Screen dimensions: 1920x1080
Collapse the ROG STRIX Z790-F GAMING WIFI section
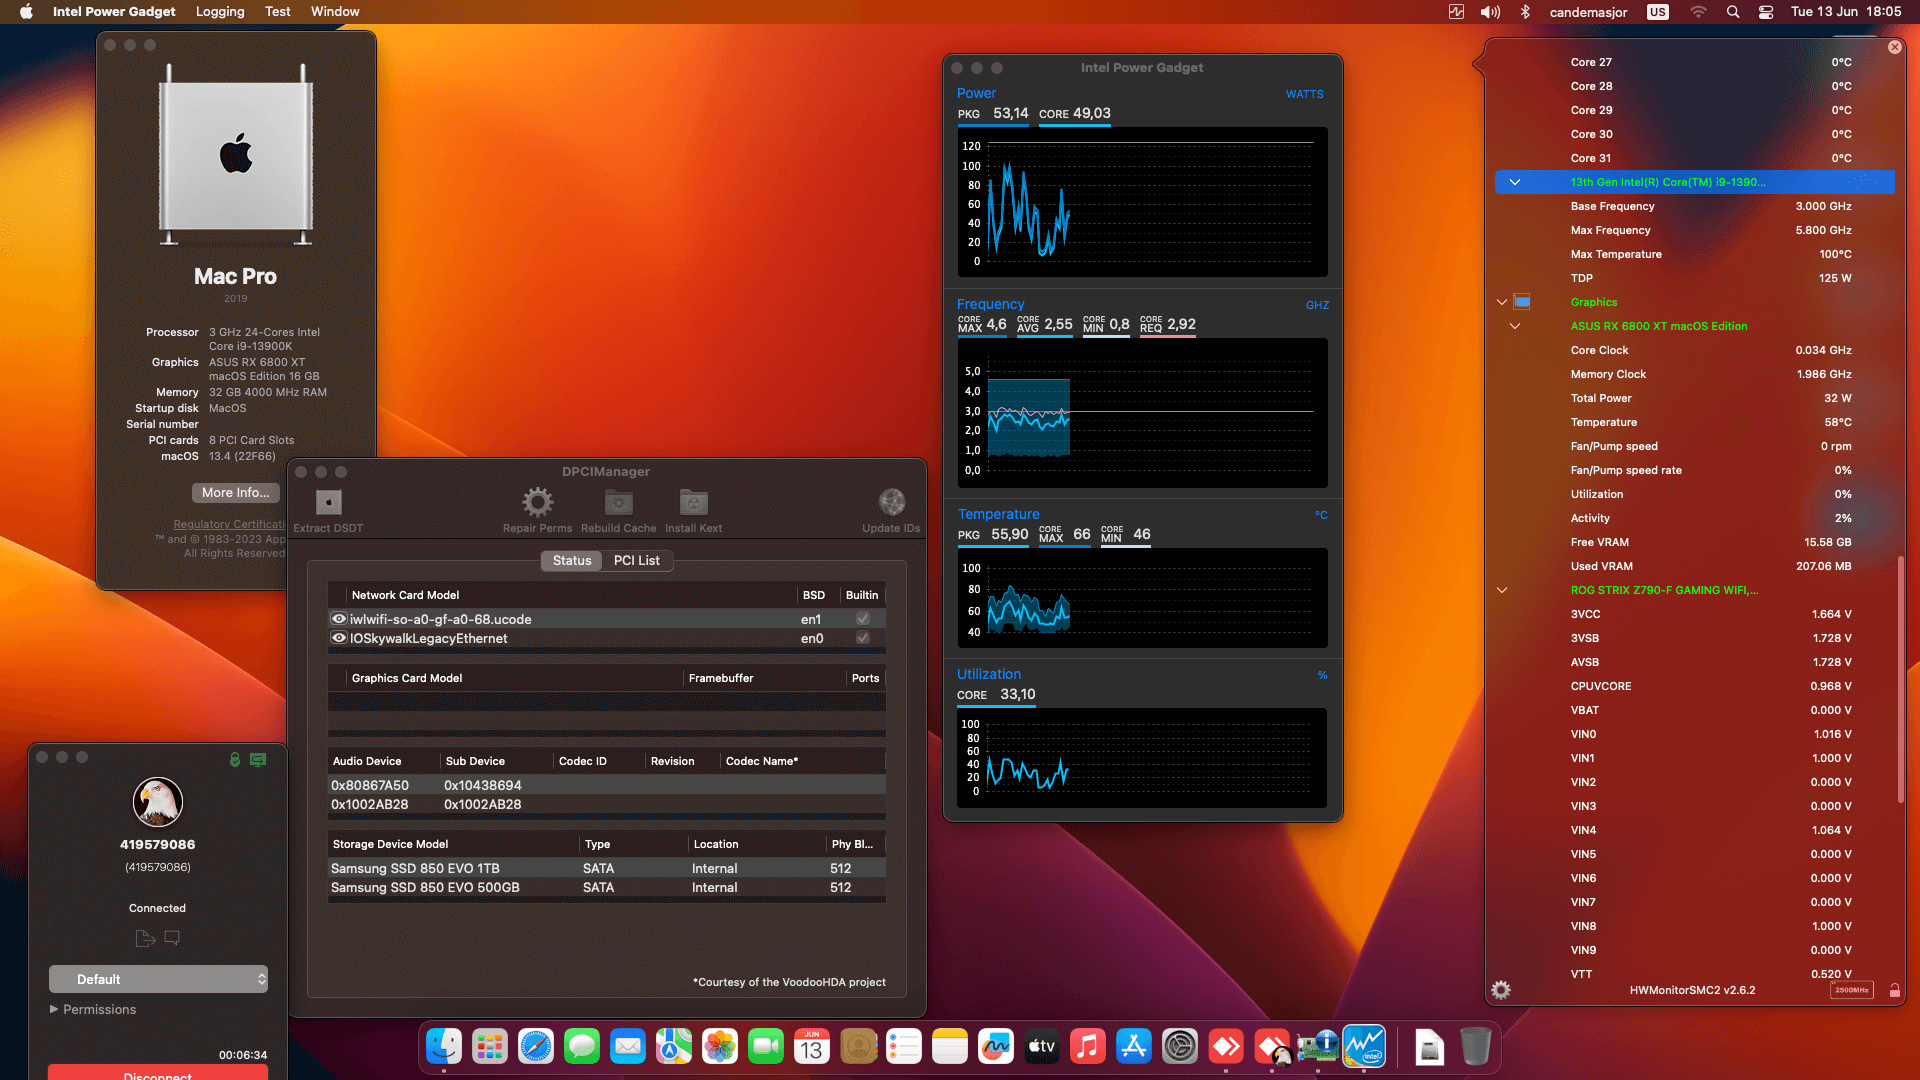[x=1502, y=590]
